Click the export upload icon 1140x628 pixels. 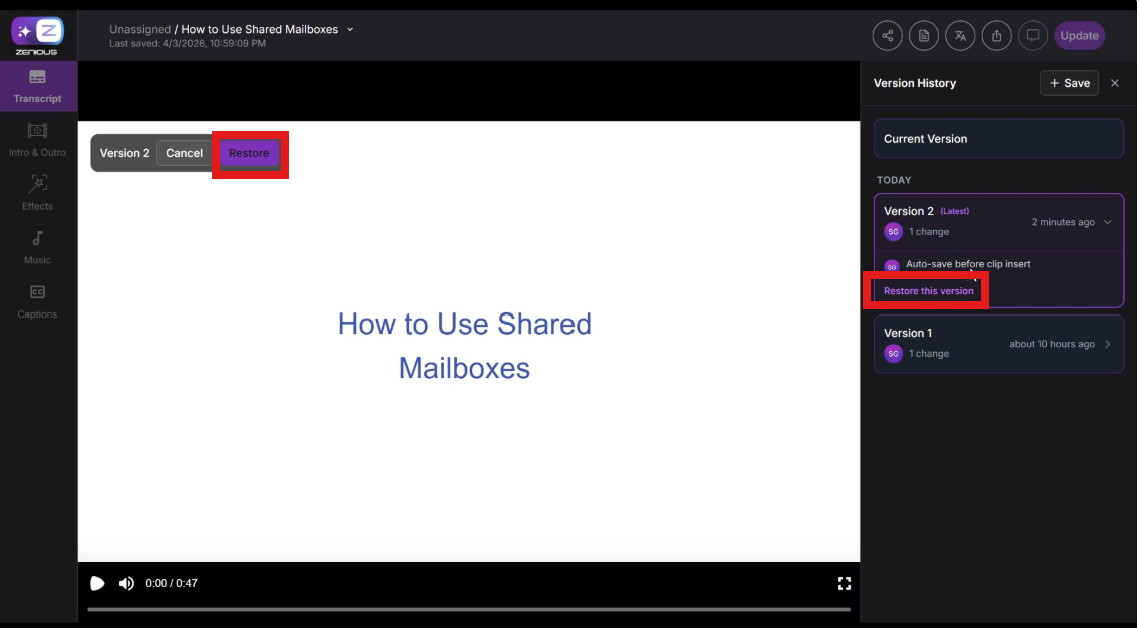996,36
